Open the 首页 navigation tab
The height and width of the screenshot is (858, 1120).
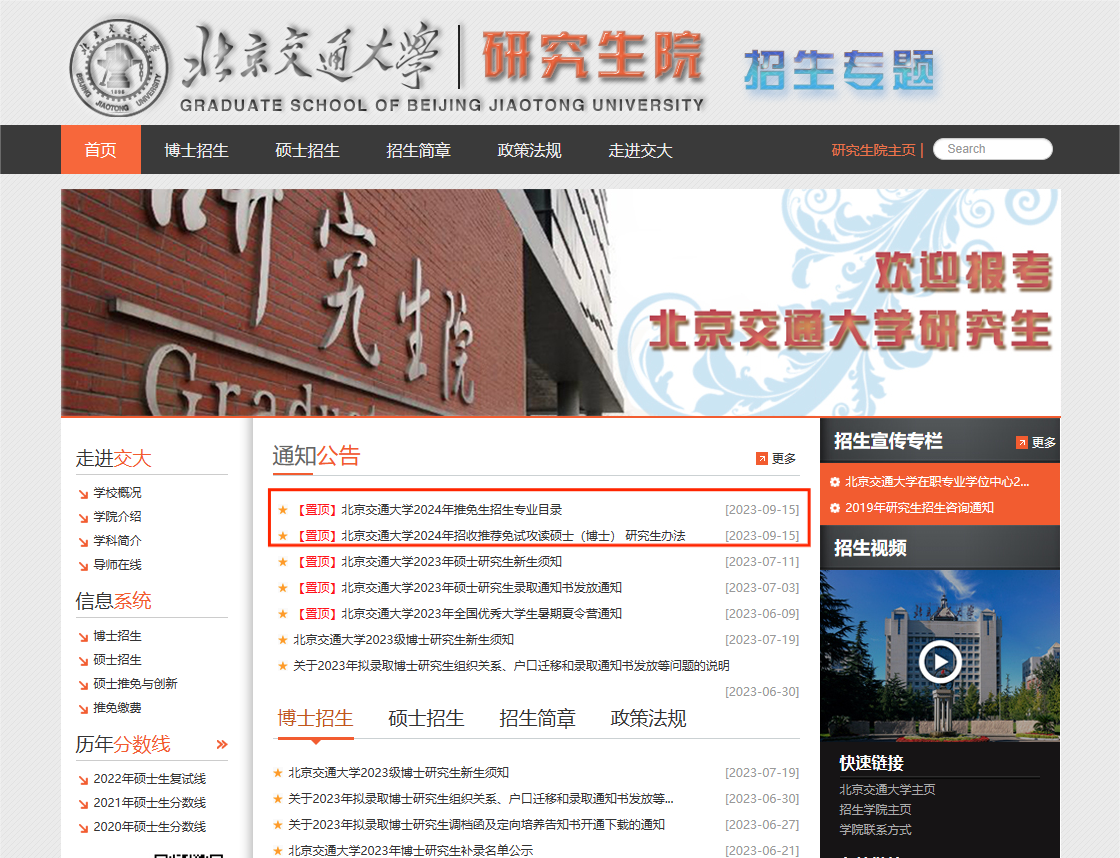[x=101, y=149]
